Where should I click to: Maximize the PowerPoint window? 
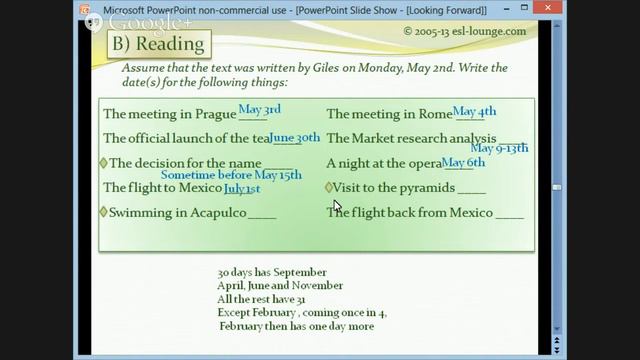click(x=524, y=8)
